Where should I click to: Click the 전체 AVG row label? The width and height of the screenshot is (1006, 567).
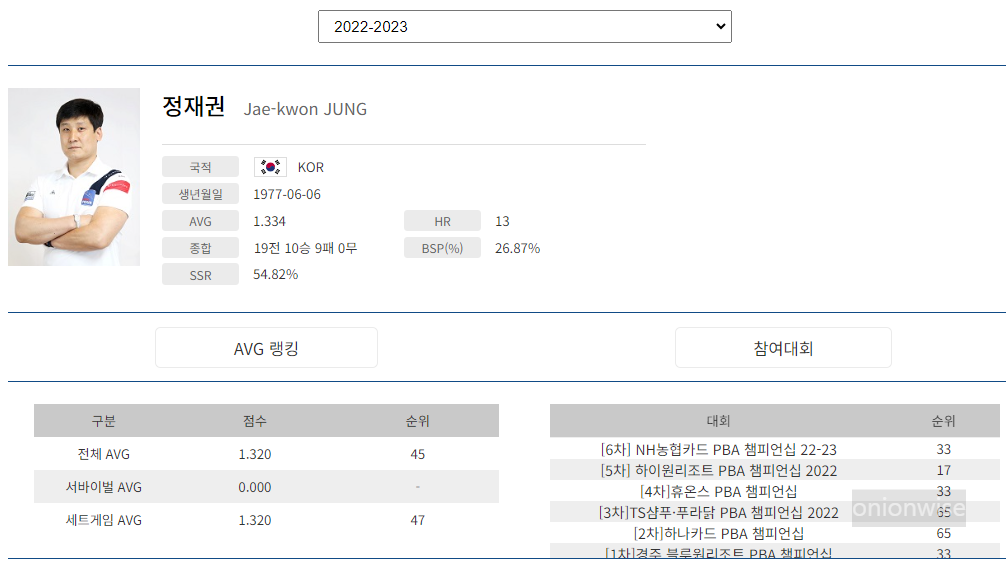[103, 454]
